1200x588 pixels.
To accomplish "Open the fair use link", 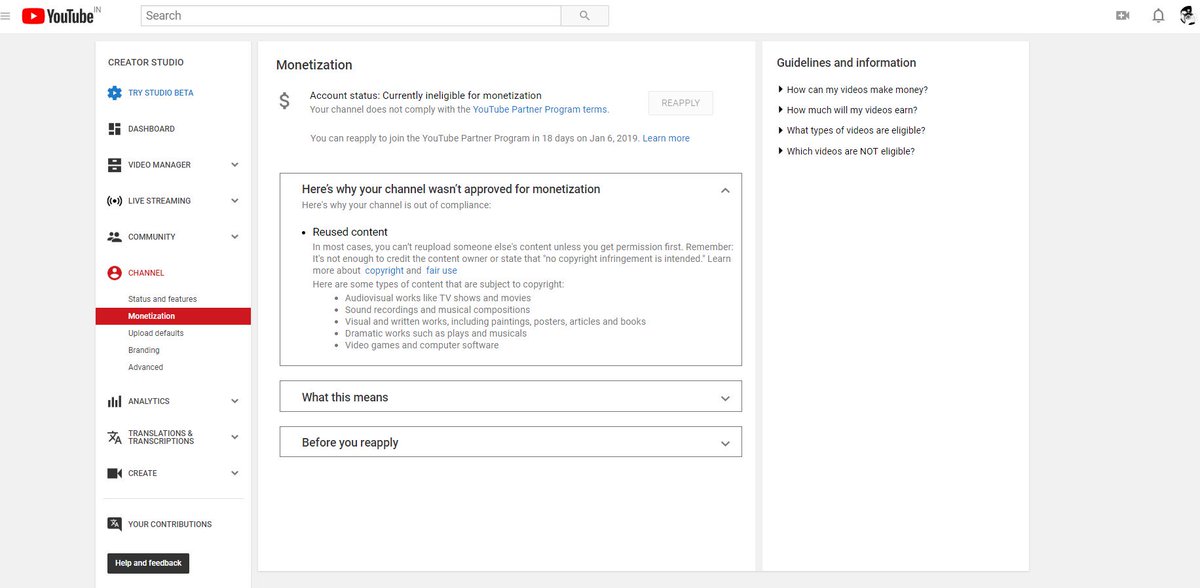I will pyautogui.click(x=441, y=271).
